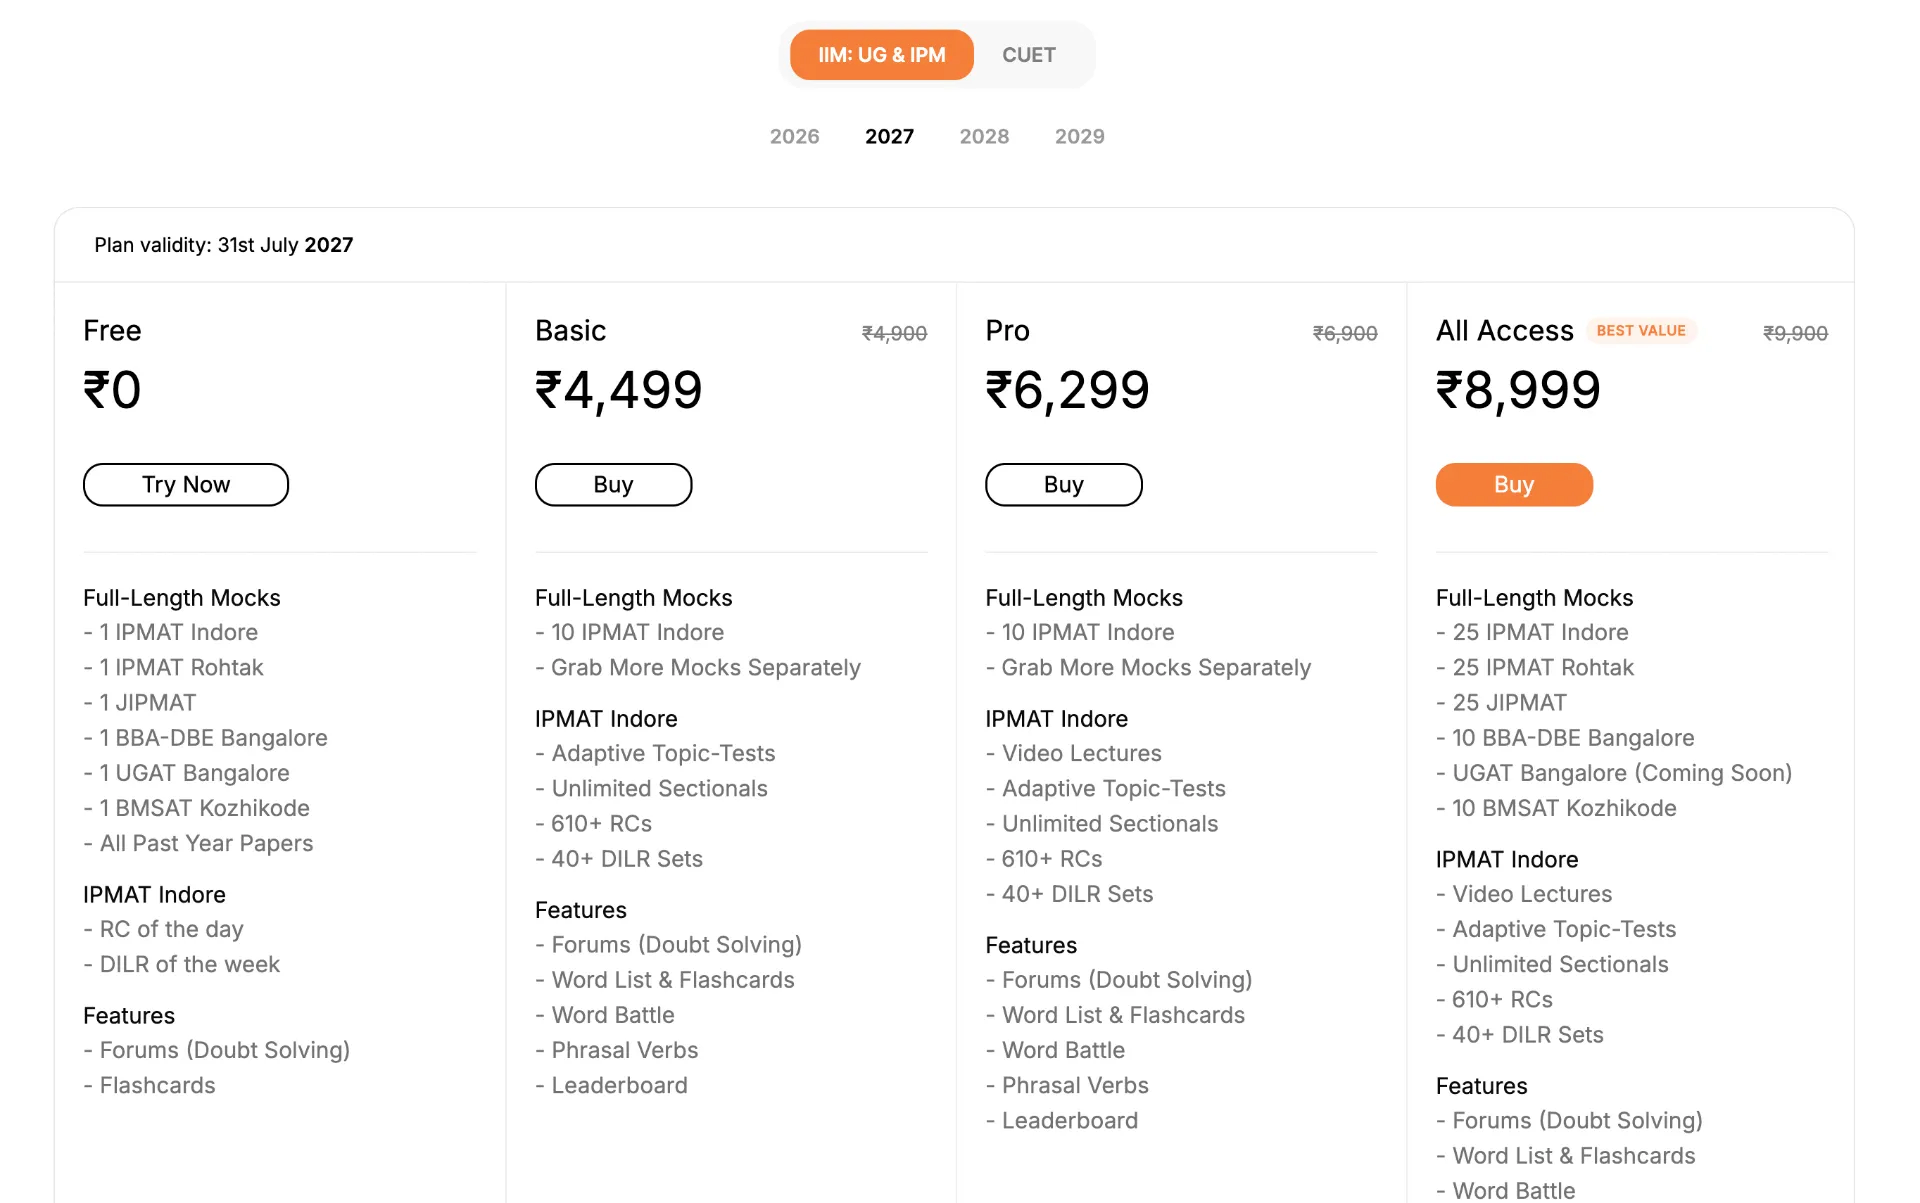Choose the 2026 year option
This screenshot has height=1203, width=1920.
click(794, 136)
